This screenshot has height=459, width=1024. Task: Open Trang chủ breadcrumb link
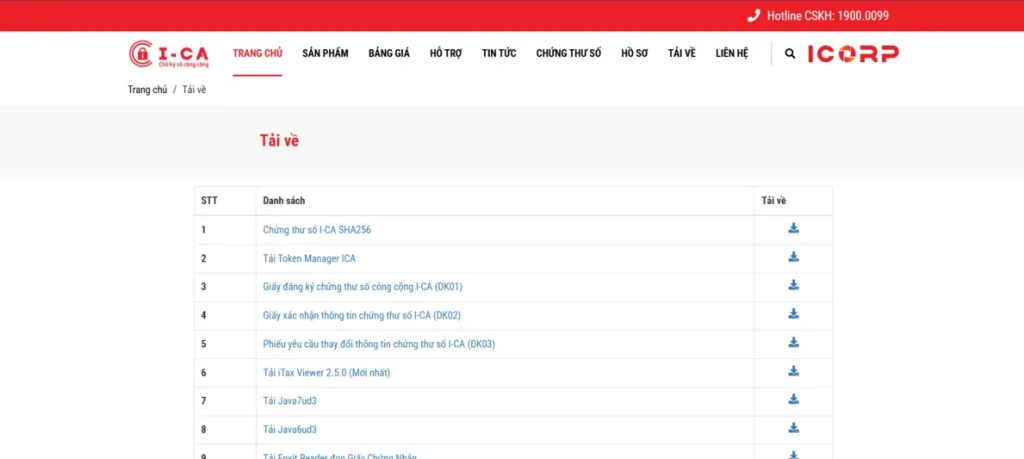(148, 89)
